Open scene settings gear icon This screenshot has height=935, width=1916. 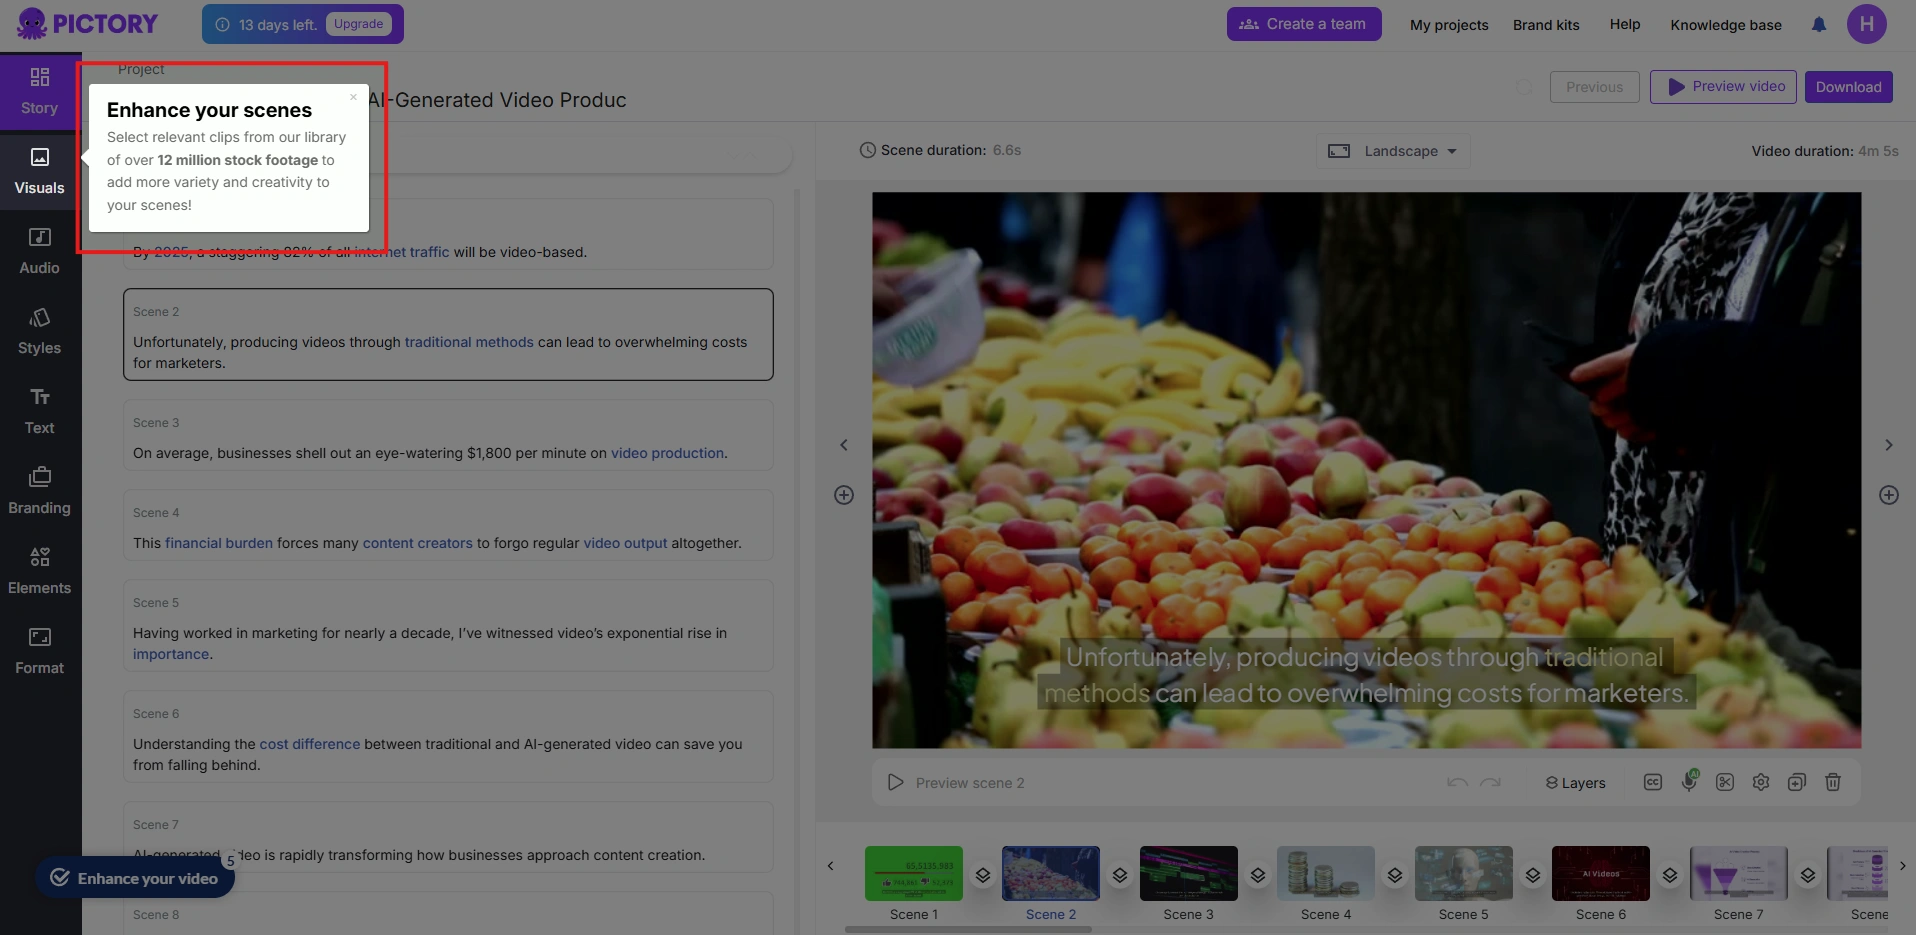(1761, 782)
